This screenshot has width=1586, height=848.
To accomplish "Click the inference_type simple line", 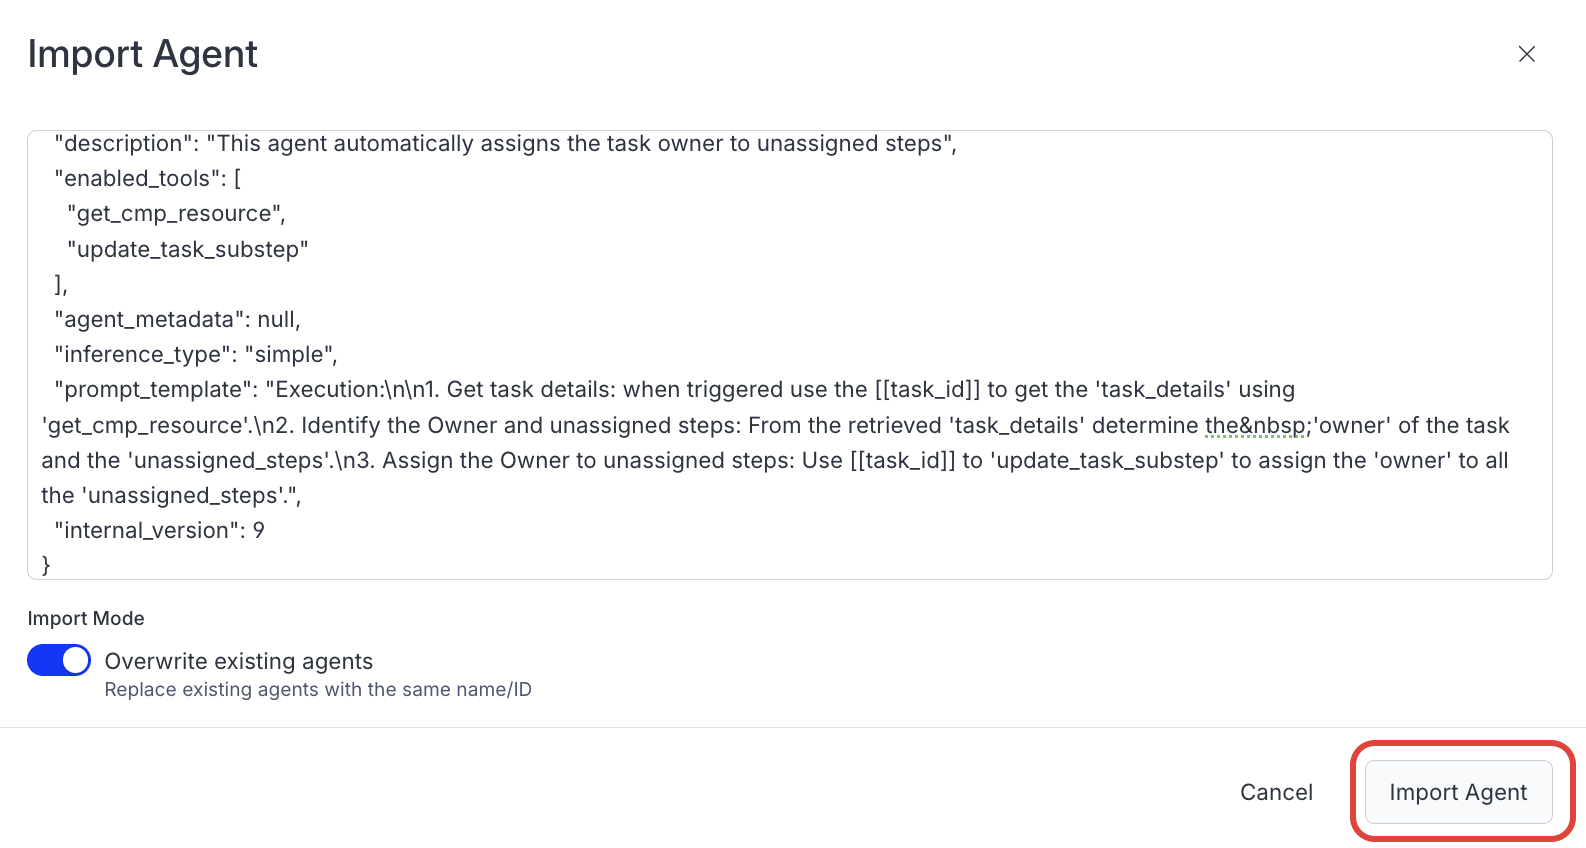I will 195,354.
